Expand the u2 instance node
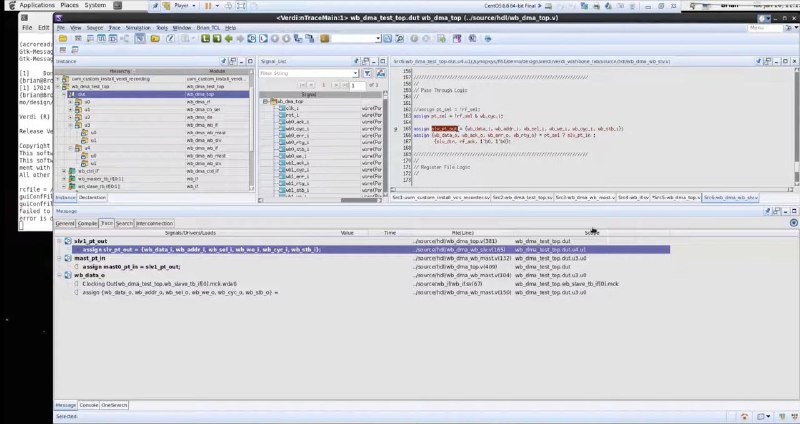This screenshot has width=800, height=424. coord(70,117)
